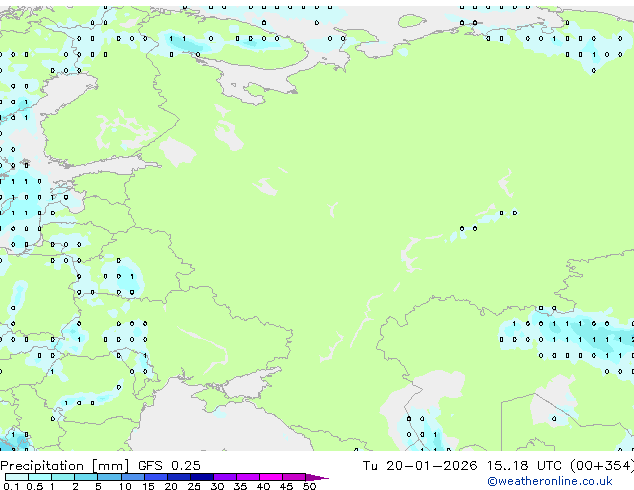Pick the 15–20 mm legend swatch
The height and width of the screenshot is (490, 634).
(156, 477)
